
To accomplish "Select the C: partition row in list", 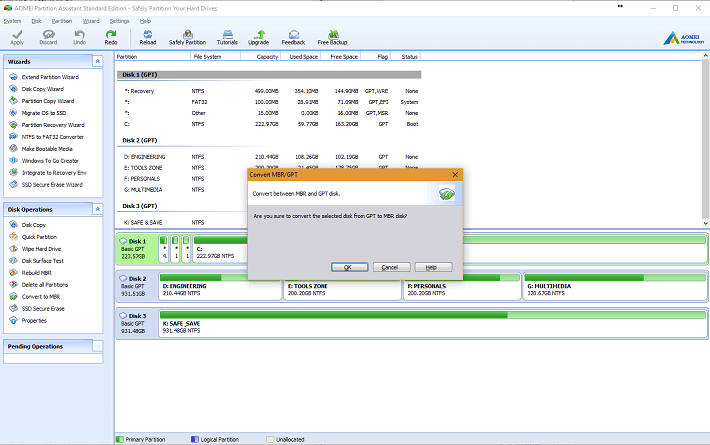I will (269, 124).
